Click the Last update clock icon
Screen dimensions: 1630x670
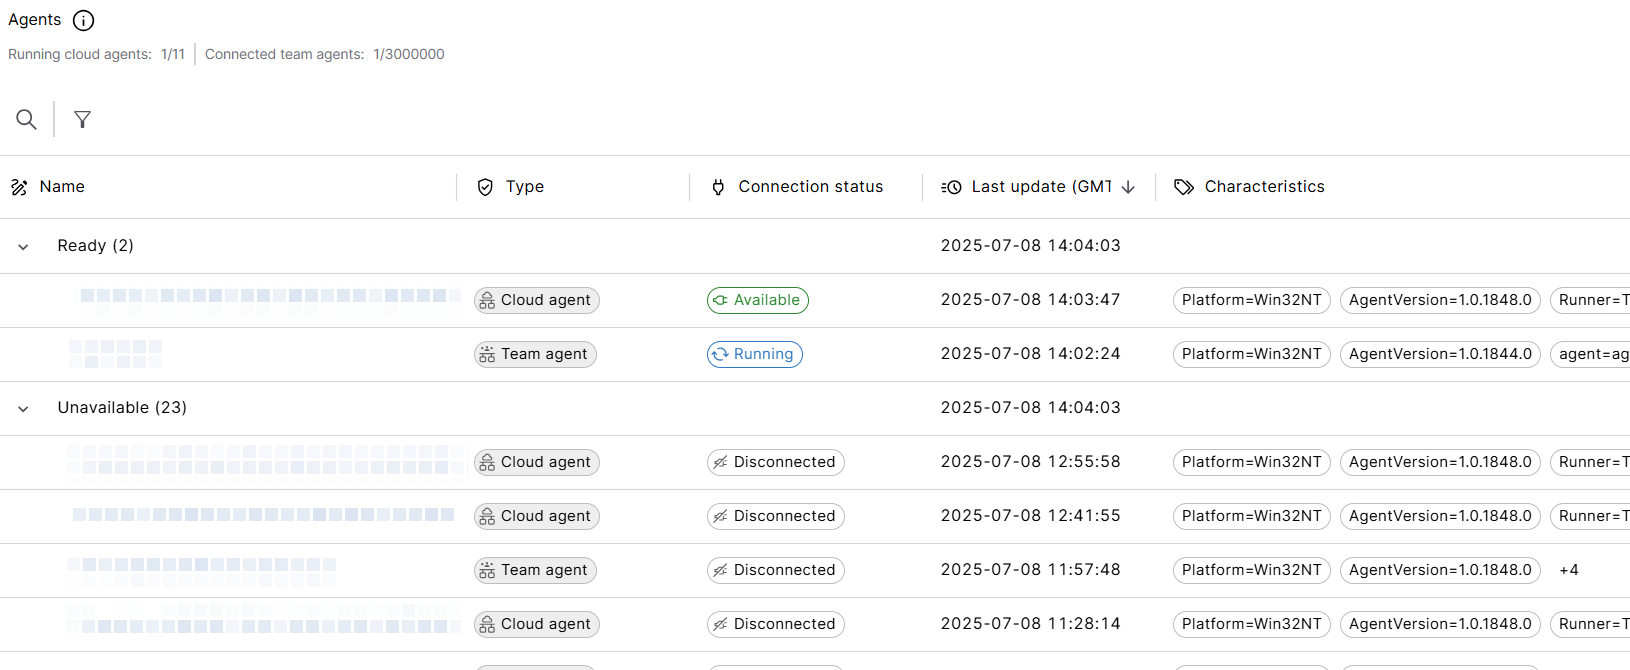pos(952,187)
